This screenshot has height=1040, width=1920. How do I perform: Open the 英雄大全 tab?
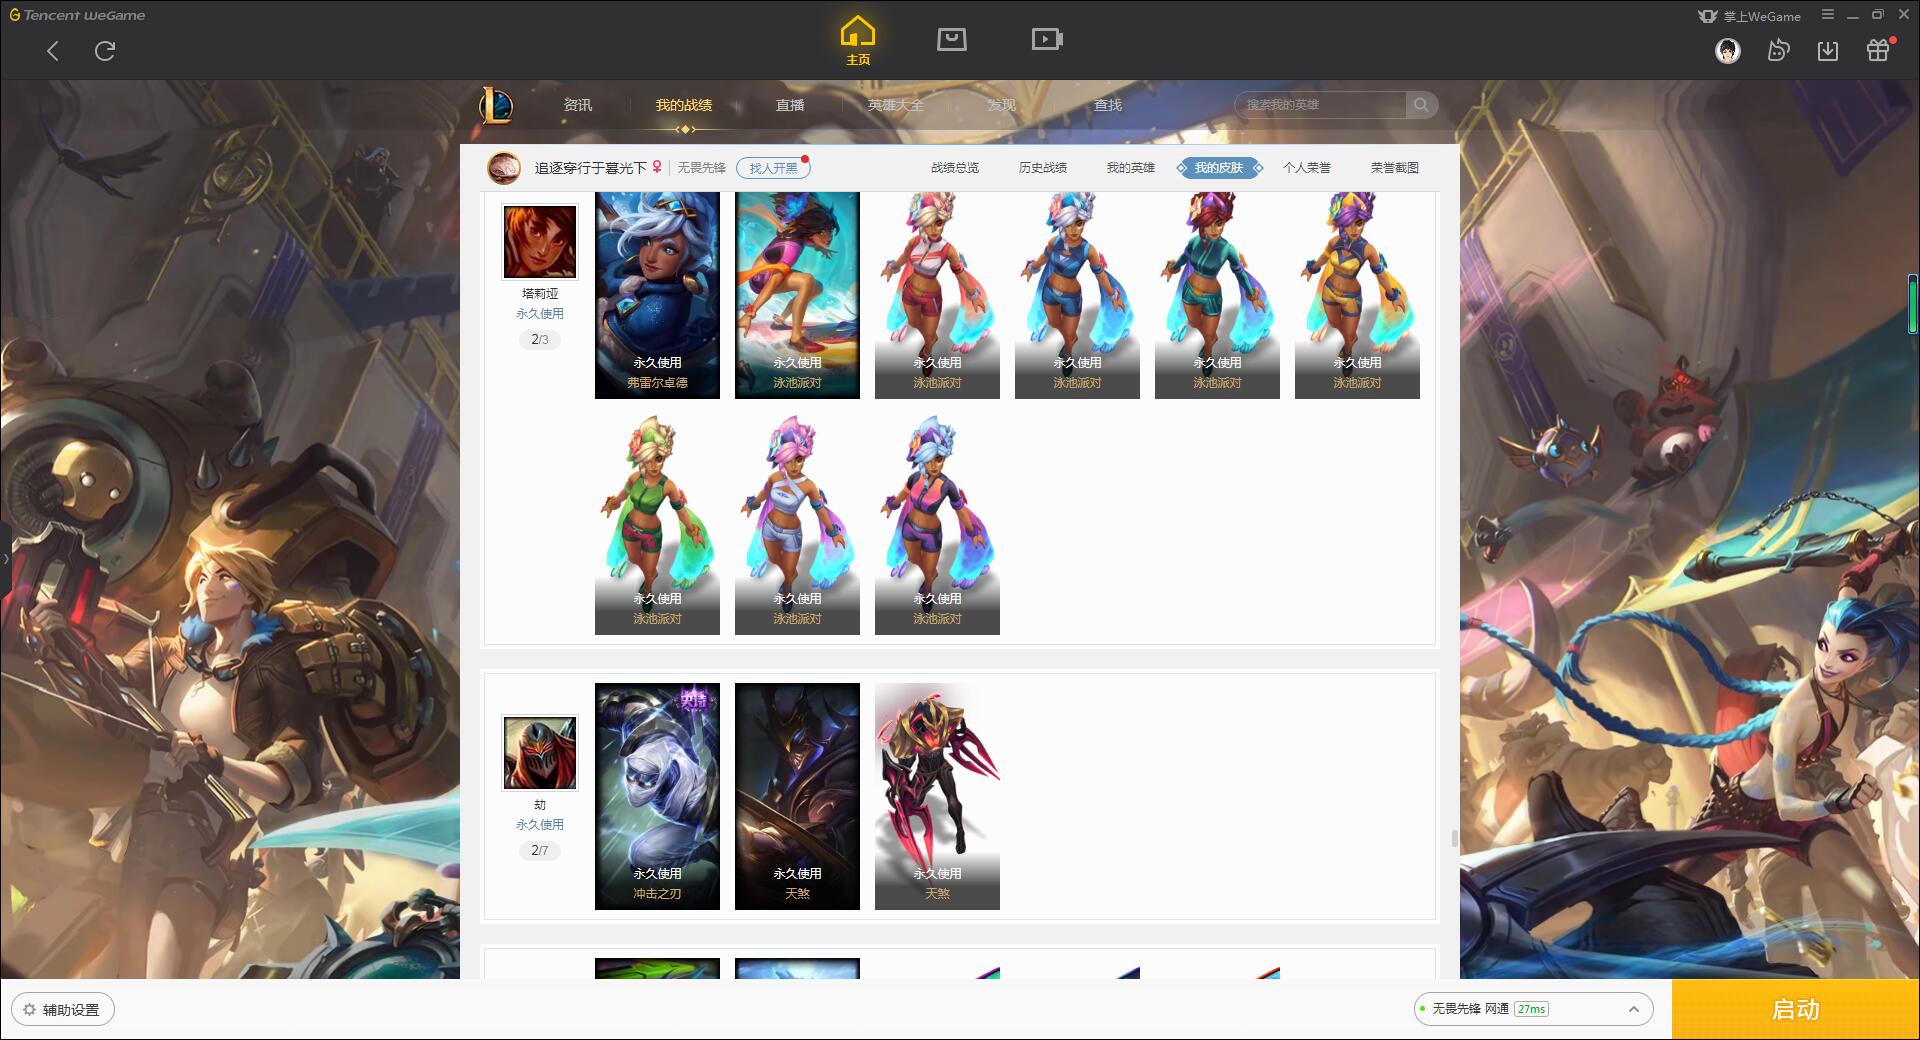pos(896,105)
